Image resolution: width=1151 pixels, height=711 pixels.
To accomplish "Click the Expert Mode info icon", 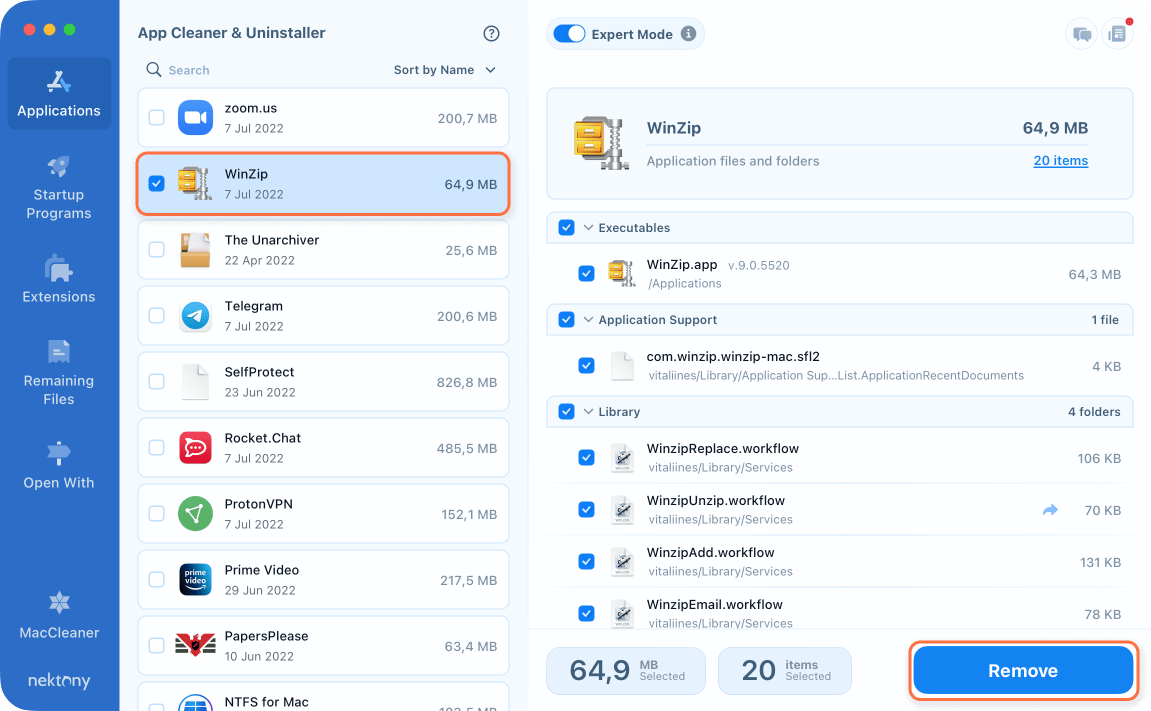I will pos(688,34).
